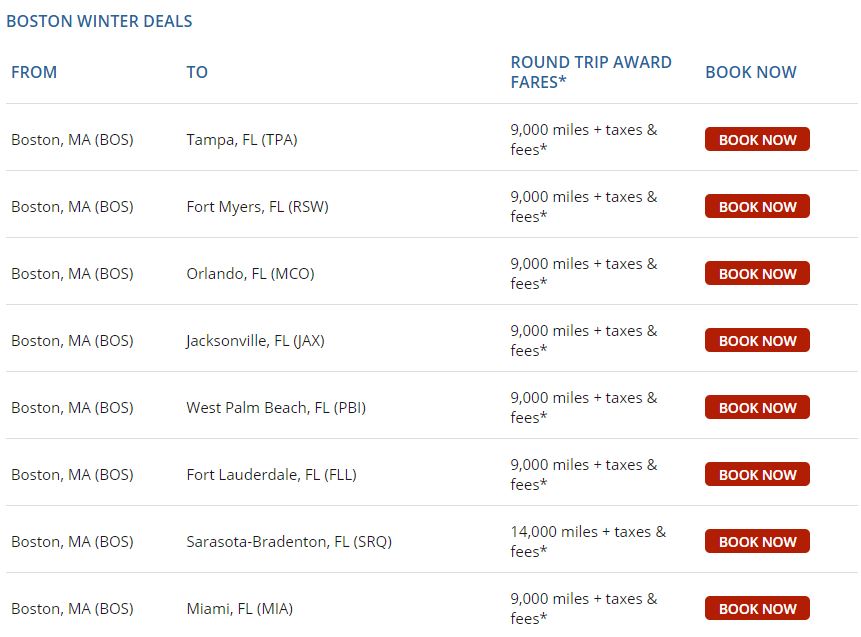Click Book Now for Jacksonville (JAX)
This screenshot has height=637, width=861.
click(757, 341)
